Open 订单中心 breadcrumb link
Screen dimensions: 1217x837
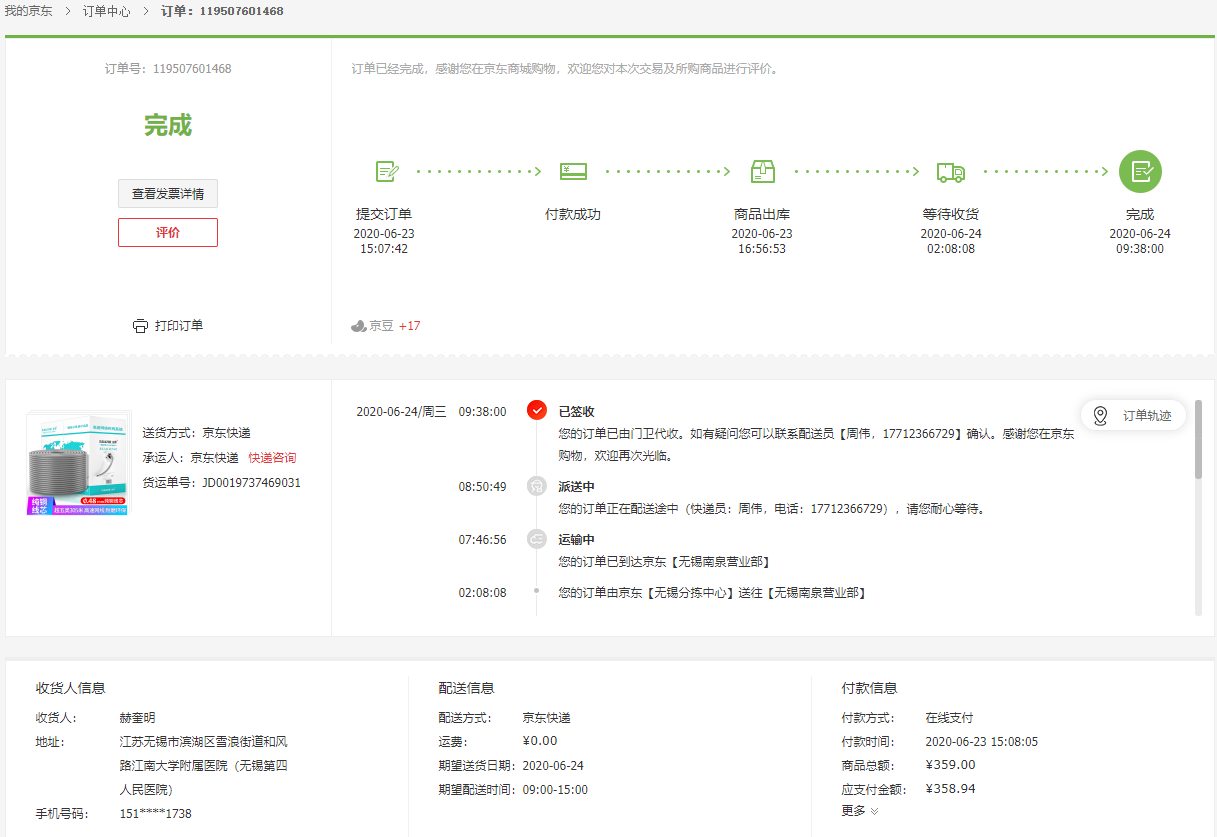[106, 11]
